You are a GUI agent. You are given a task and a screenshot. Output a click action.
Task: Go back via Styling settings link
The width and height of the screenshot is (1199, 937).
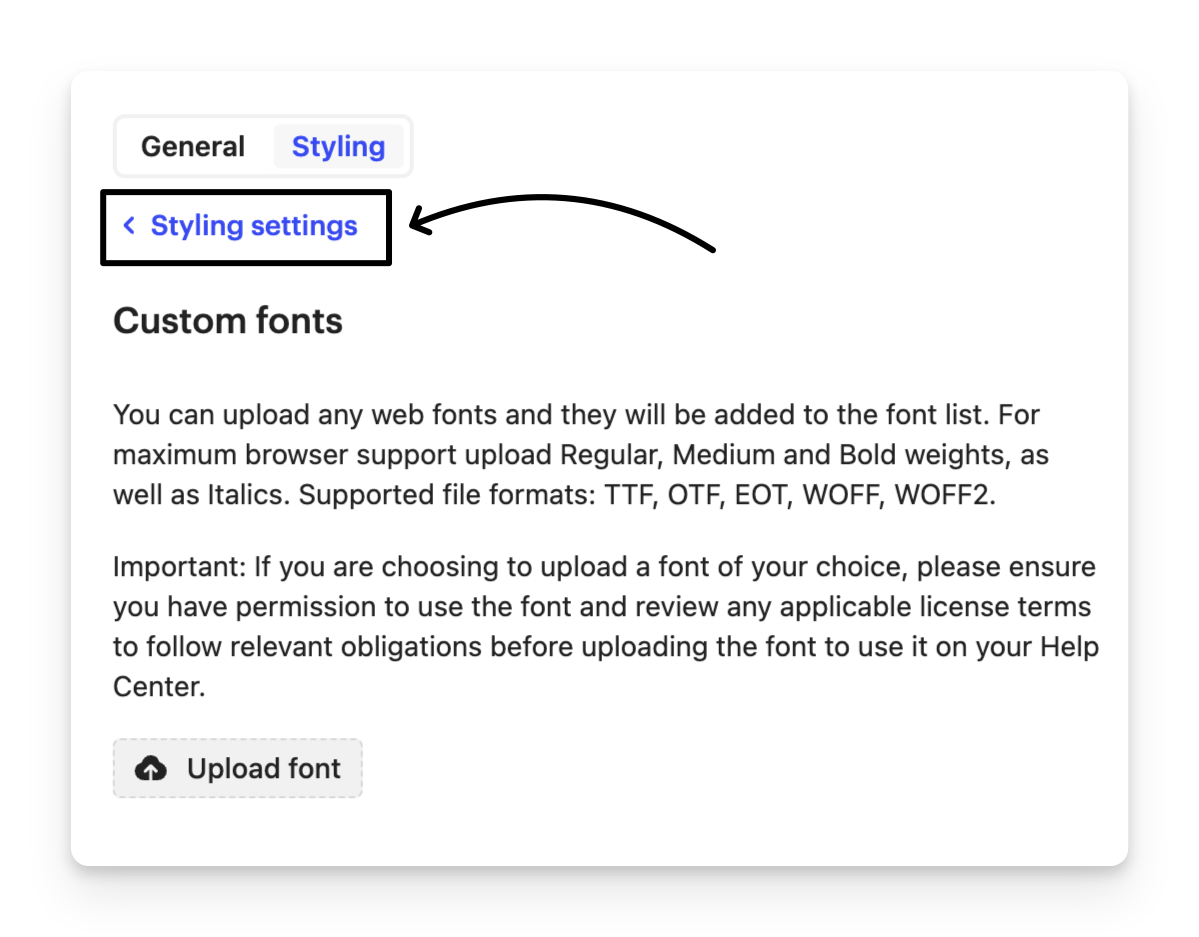point(254,226)
